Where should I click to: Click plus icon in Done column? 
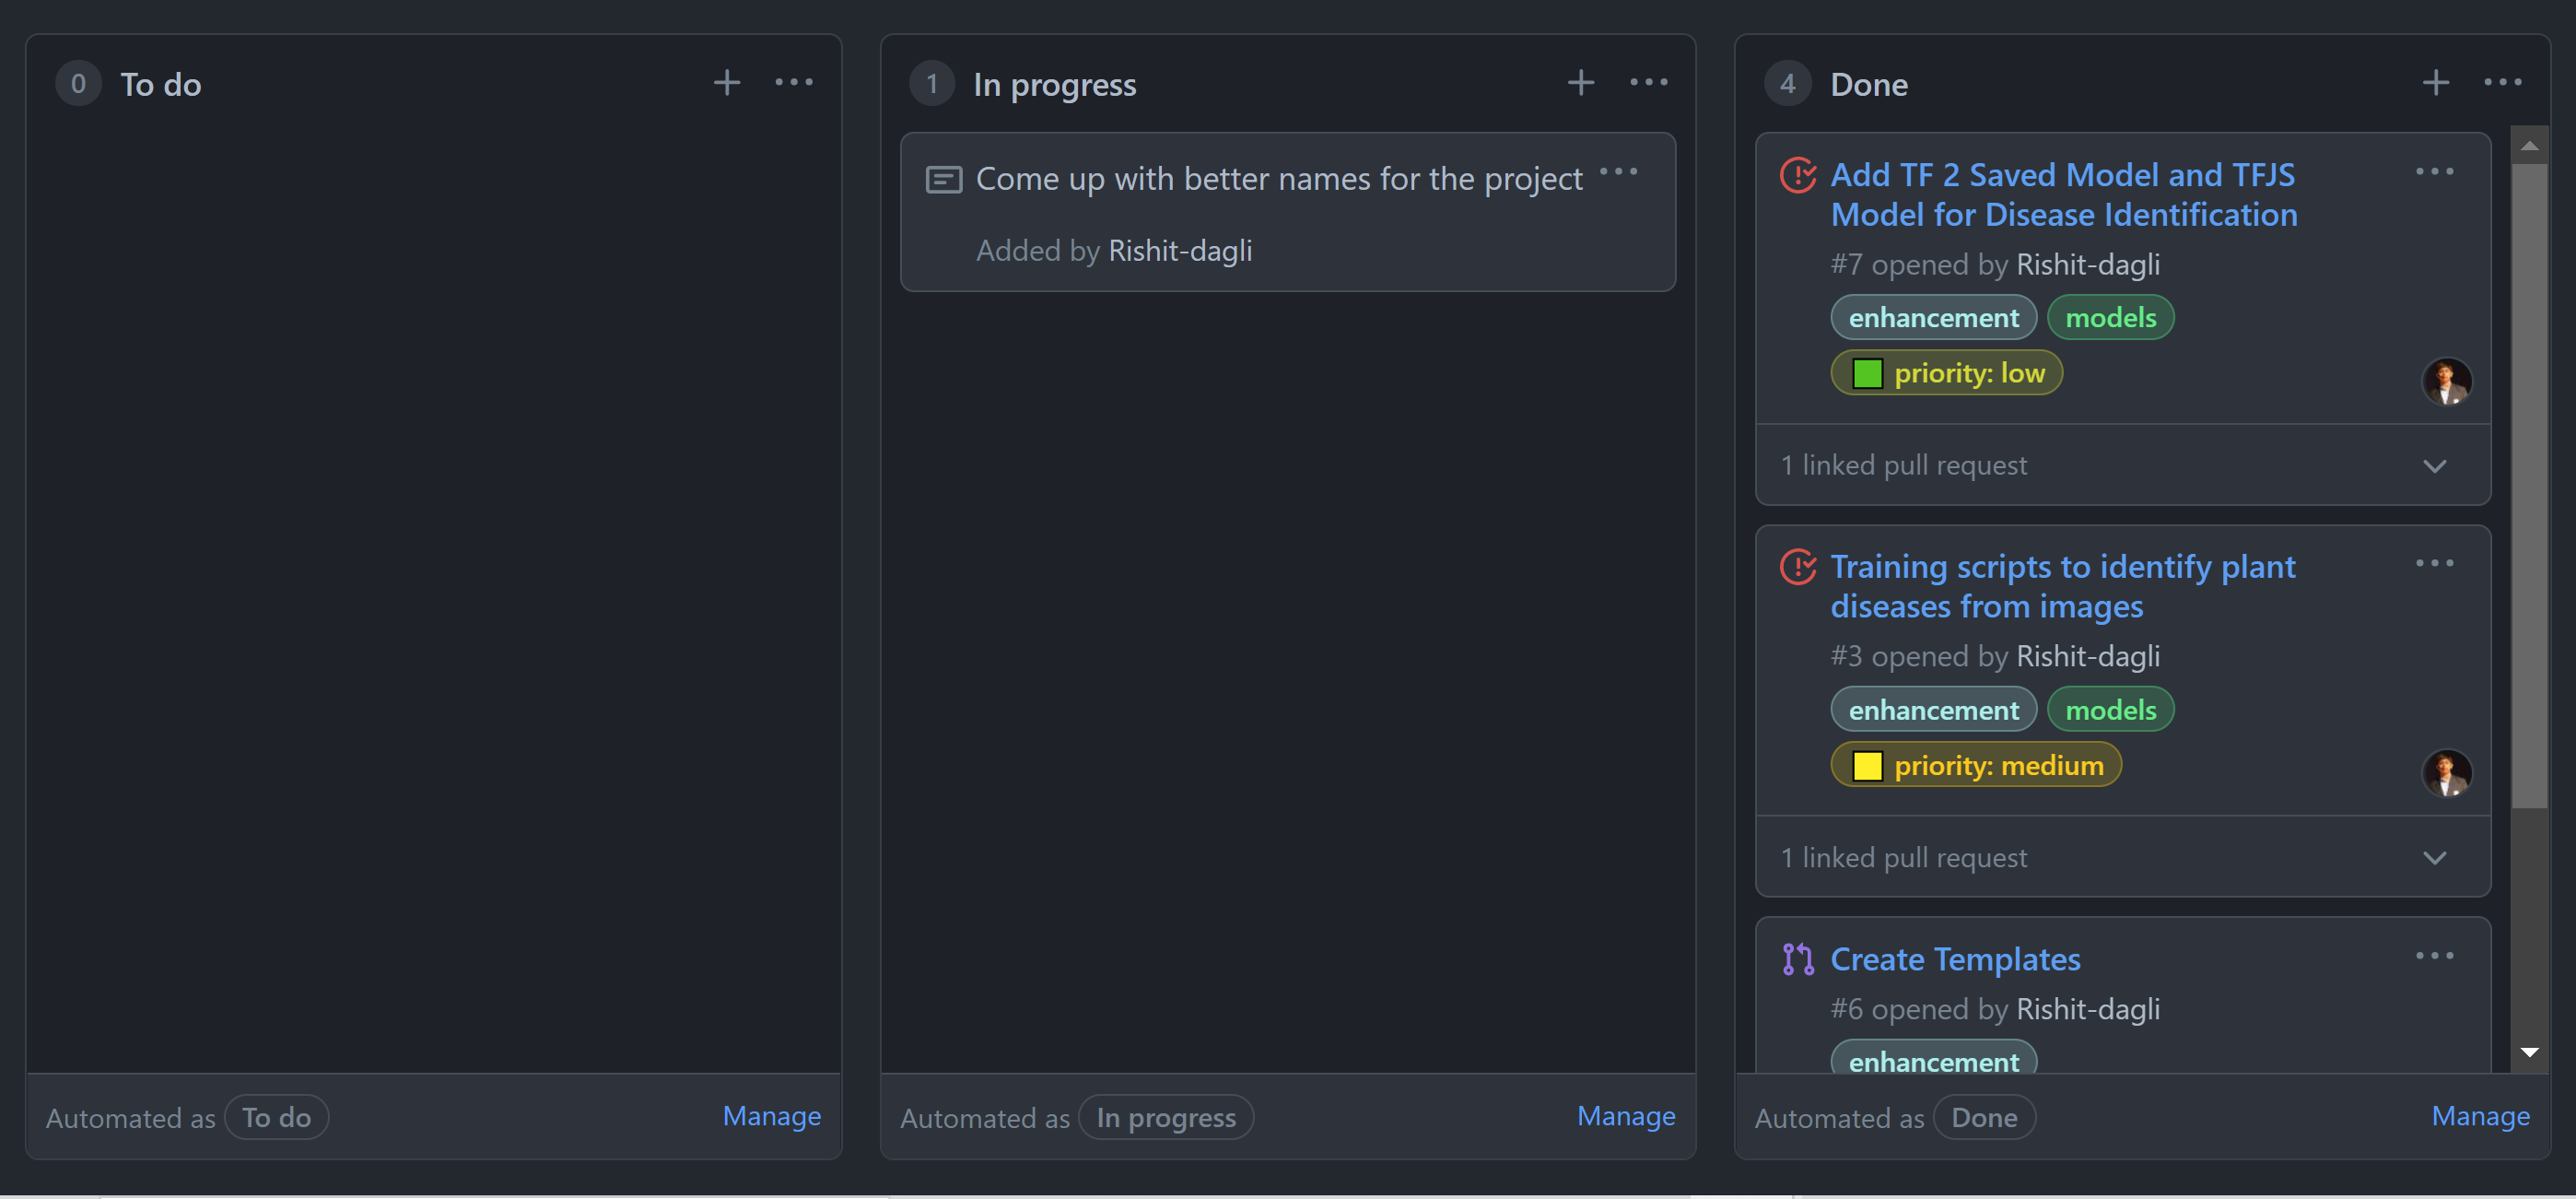pos(2435,83)
